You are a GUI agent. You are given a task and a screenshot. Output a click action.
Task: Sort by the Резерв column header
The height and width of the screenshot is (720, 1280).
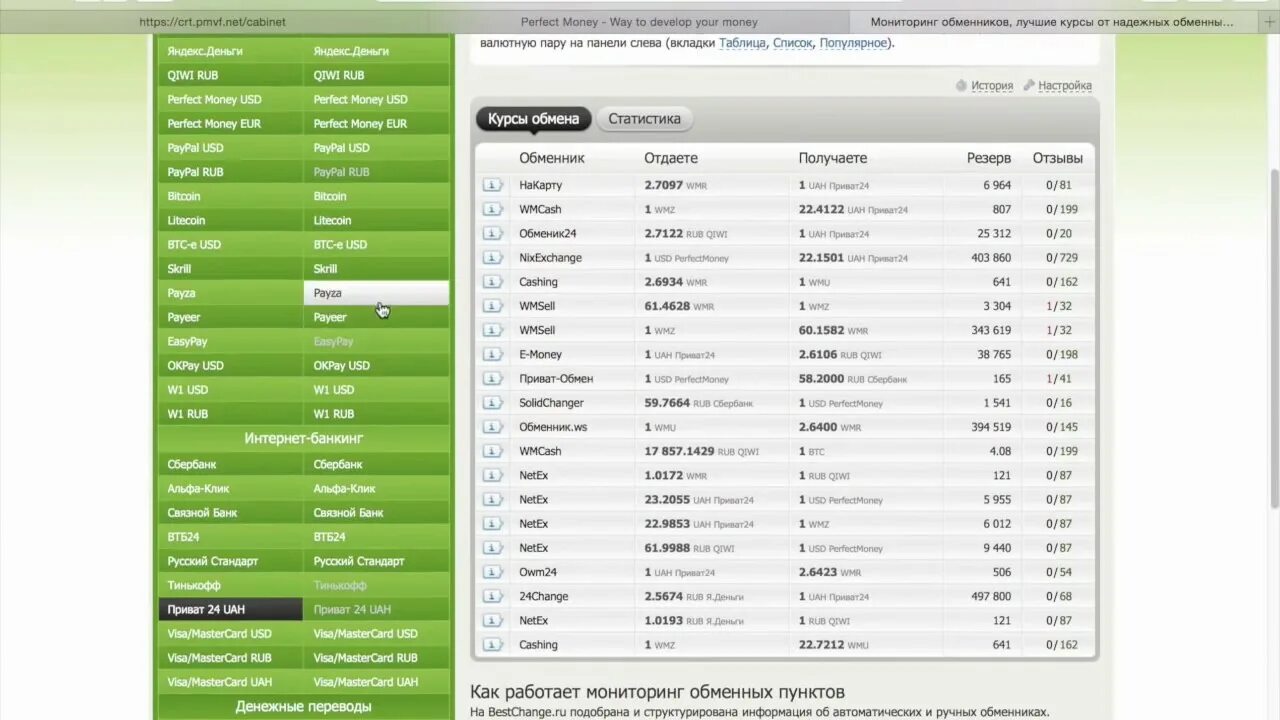989,158
